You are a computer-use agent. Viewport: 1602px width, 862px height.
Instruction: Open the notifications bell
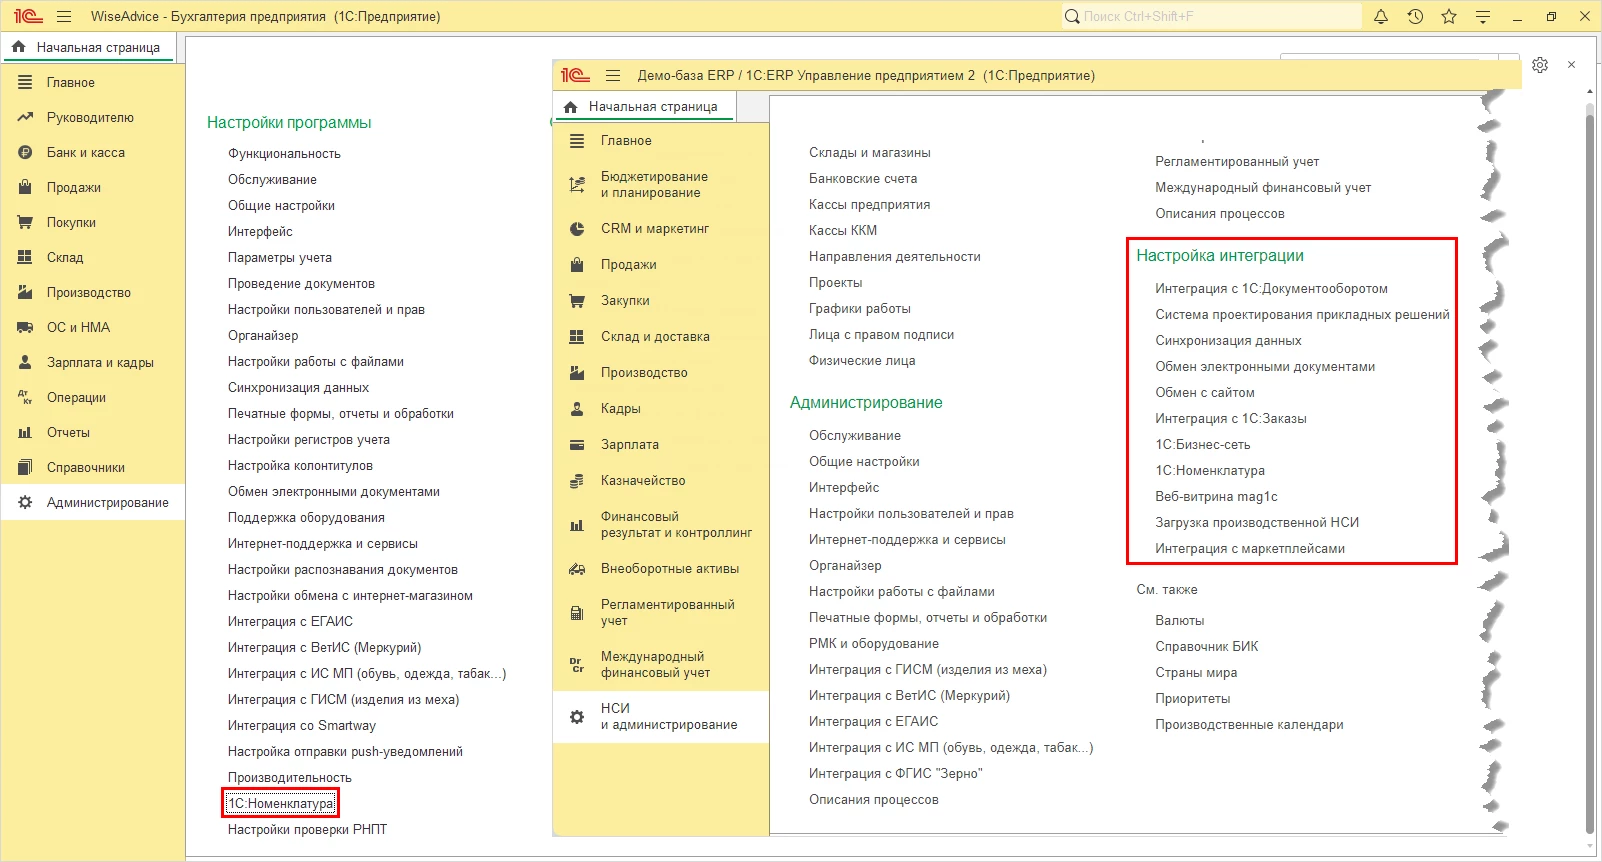coord(1381,16)
